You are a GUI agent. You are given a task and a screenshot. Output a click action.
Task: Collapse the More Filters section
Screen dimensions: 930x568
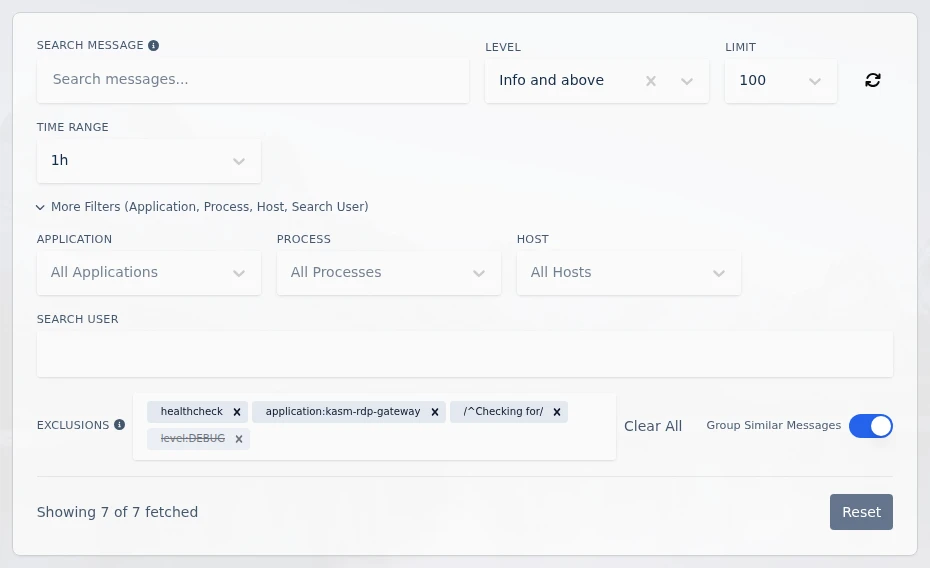pos(202,207)
